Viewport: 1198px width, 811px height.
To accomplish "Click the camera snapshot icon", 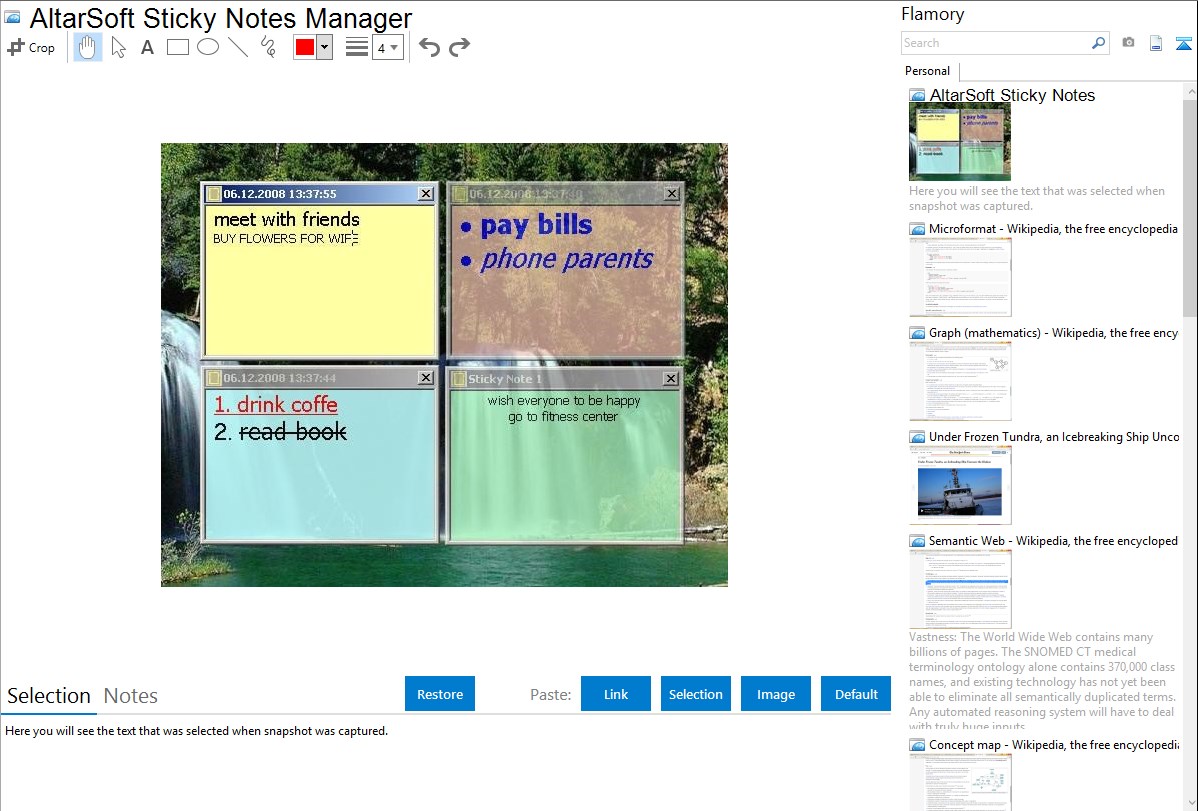I will coord(1128,43).
